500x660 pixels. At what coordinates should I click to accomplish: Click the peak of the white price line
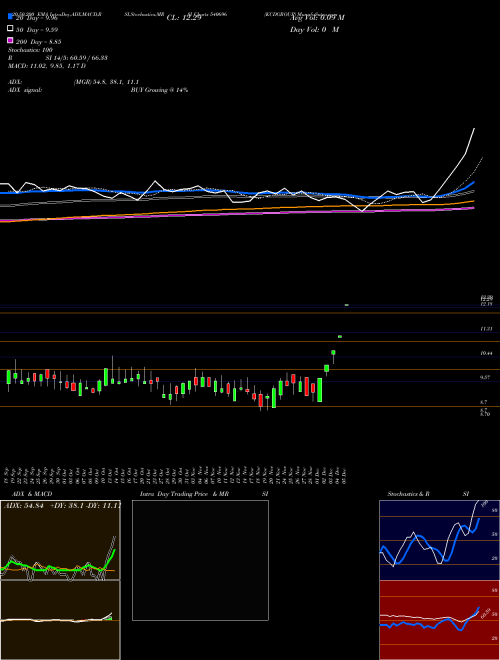[474, 128]
